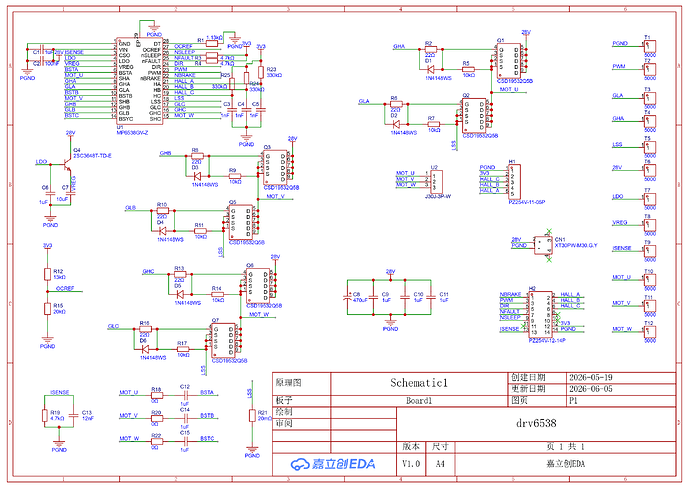Image resolution: width=689 pixels, height=488 pixels.
Task: Click the update date 2026-06-05
Action: coord(591,389)
